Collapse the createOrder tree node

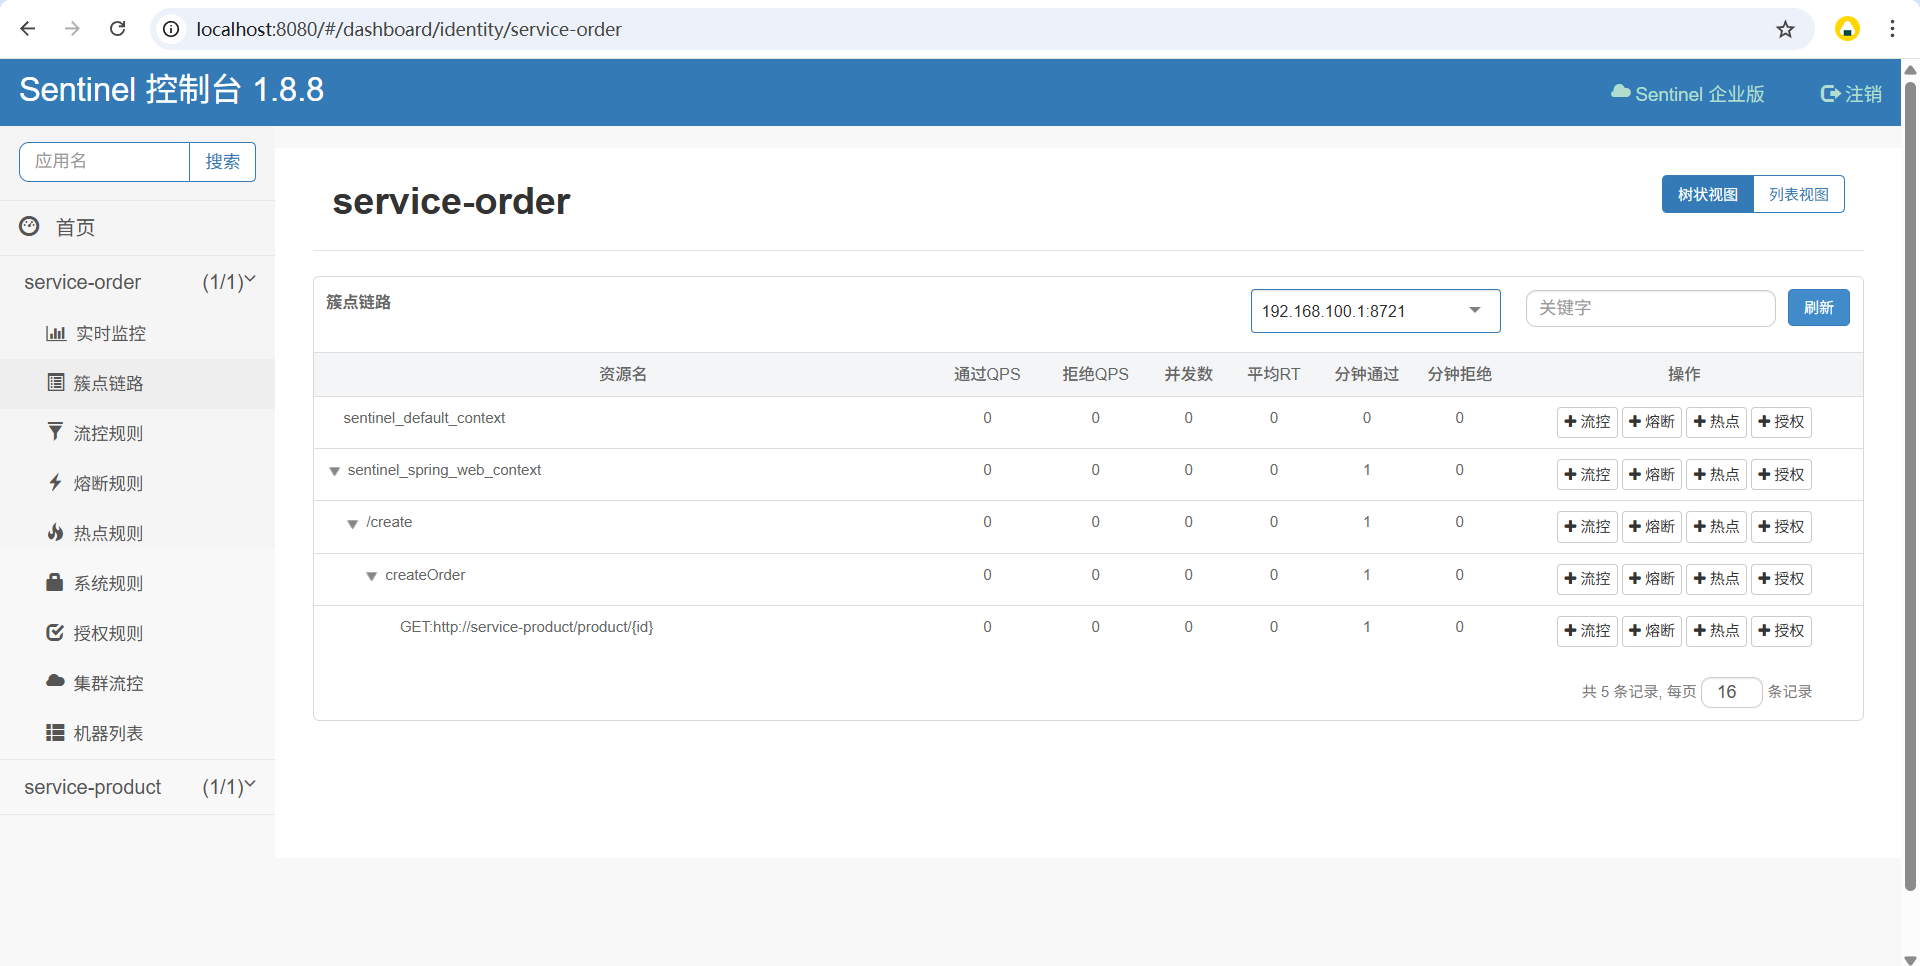tap(371, 576)
